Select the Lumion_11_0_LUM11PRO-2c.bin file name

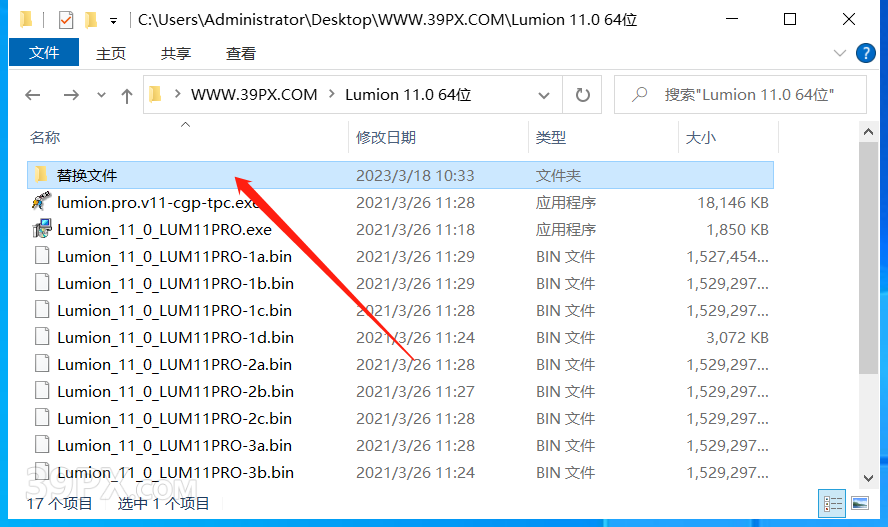pos(174,419)
